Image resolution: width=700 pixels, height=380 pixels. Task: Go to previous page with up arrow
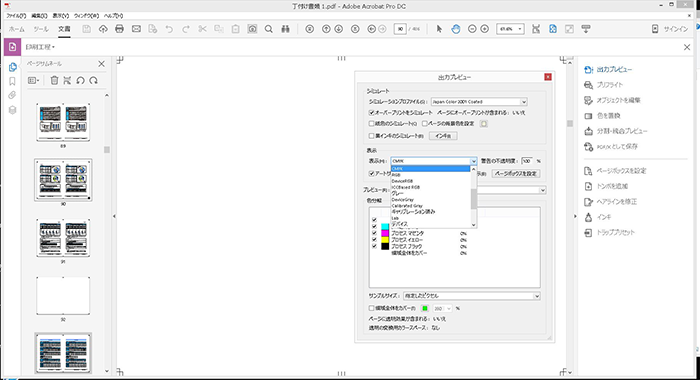pyautogui.click(x=326, y=29)
